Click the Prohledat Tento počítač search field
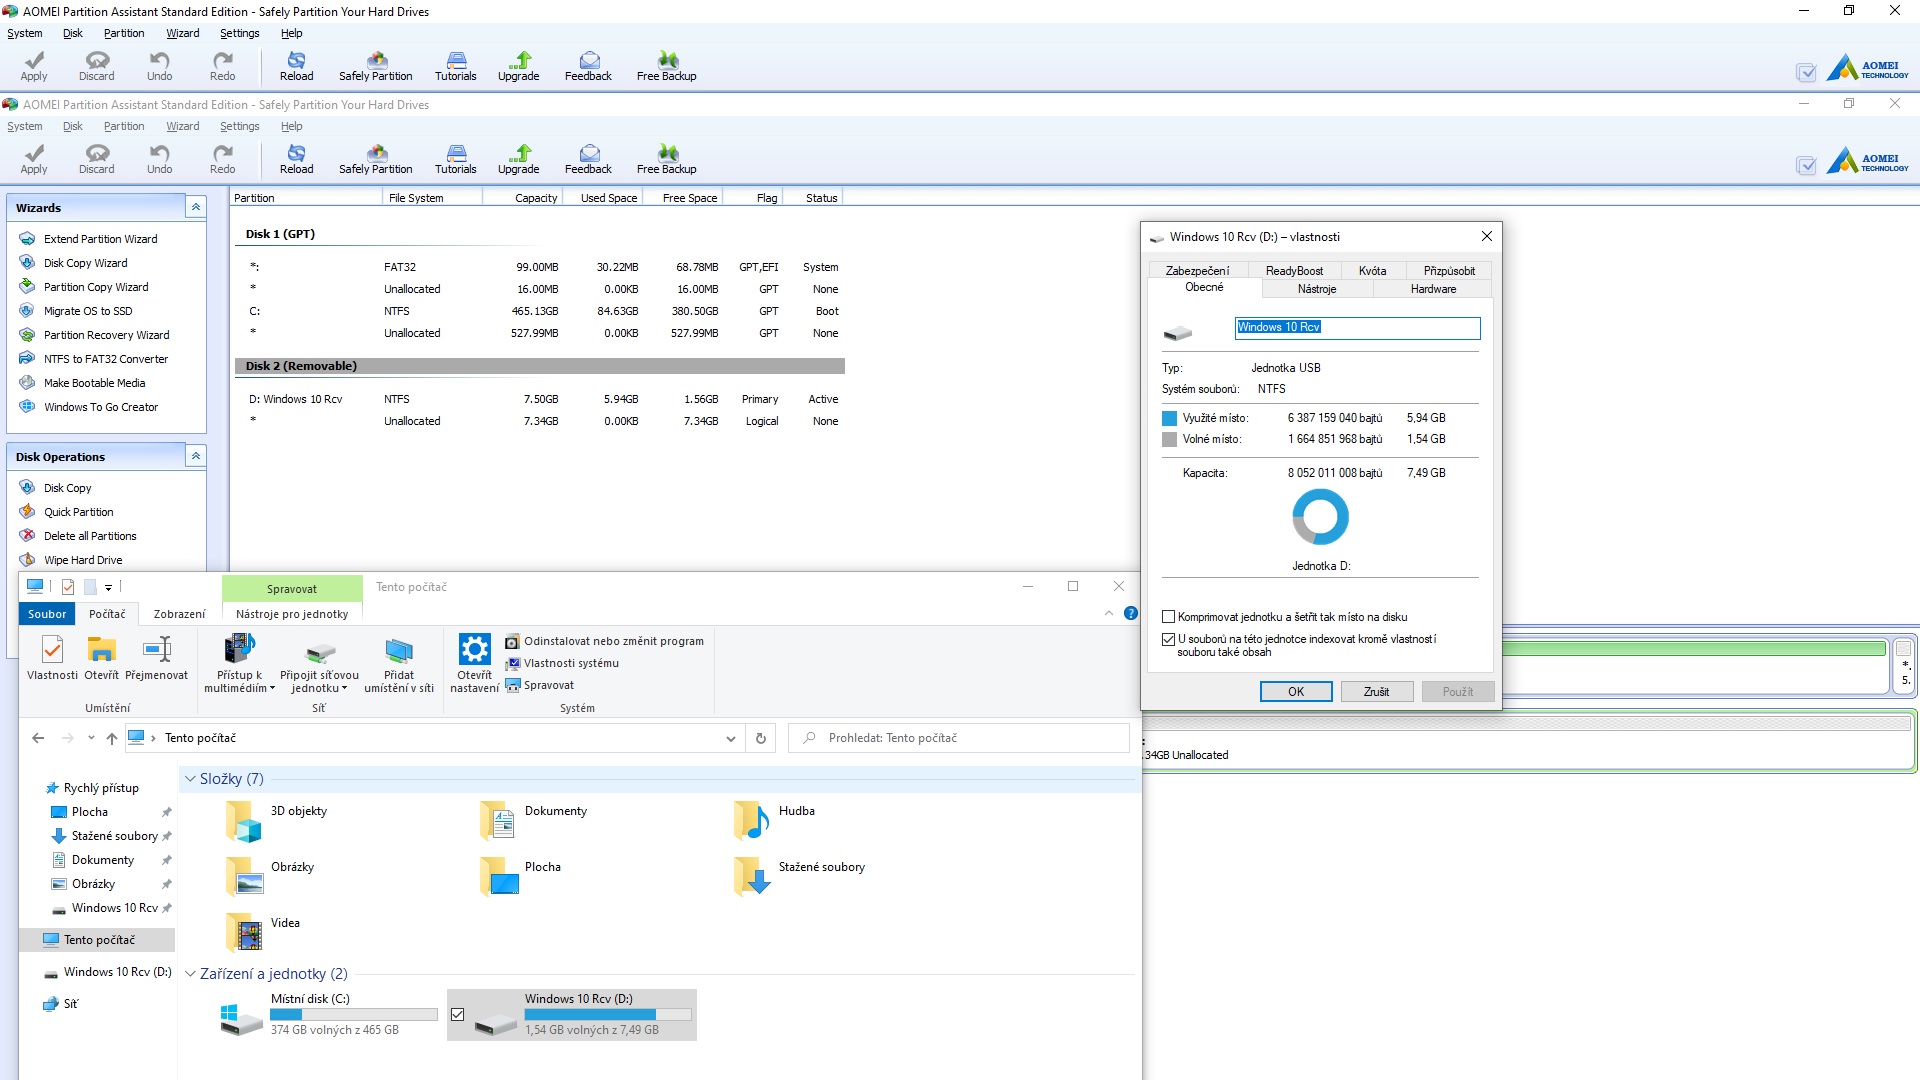 pyautogui.click(x=960, y=738)
